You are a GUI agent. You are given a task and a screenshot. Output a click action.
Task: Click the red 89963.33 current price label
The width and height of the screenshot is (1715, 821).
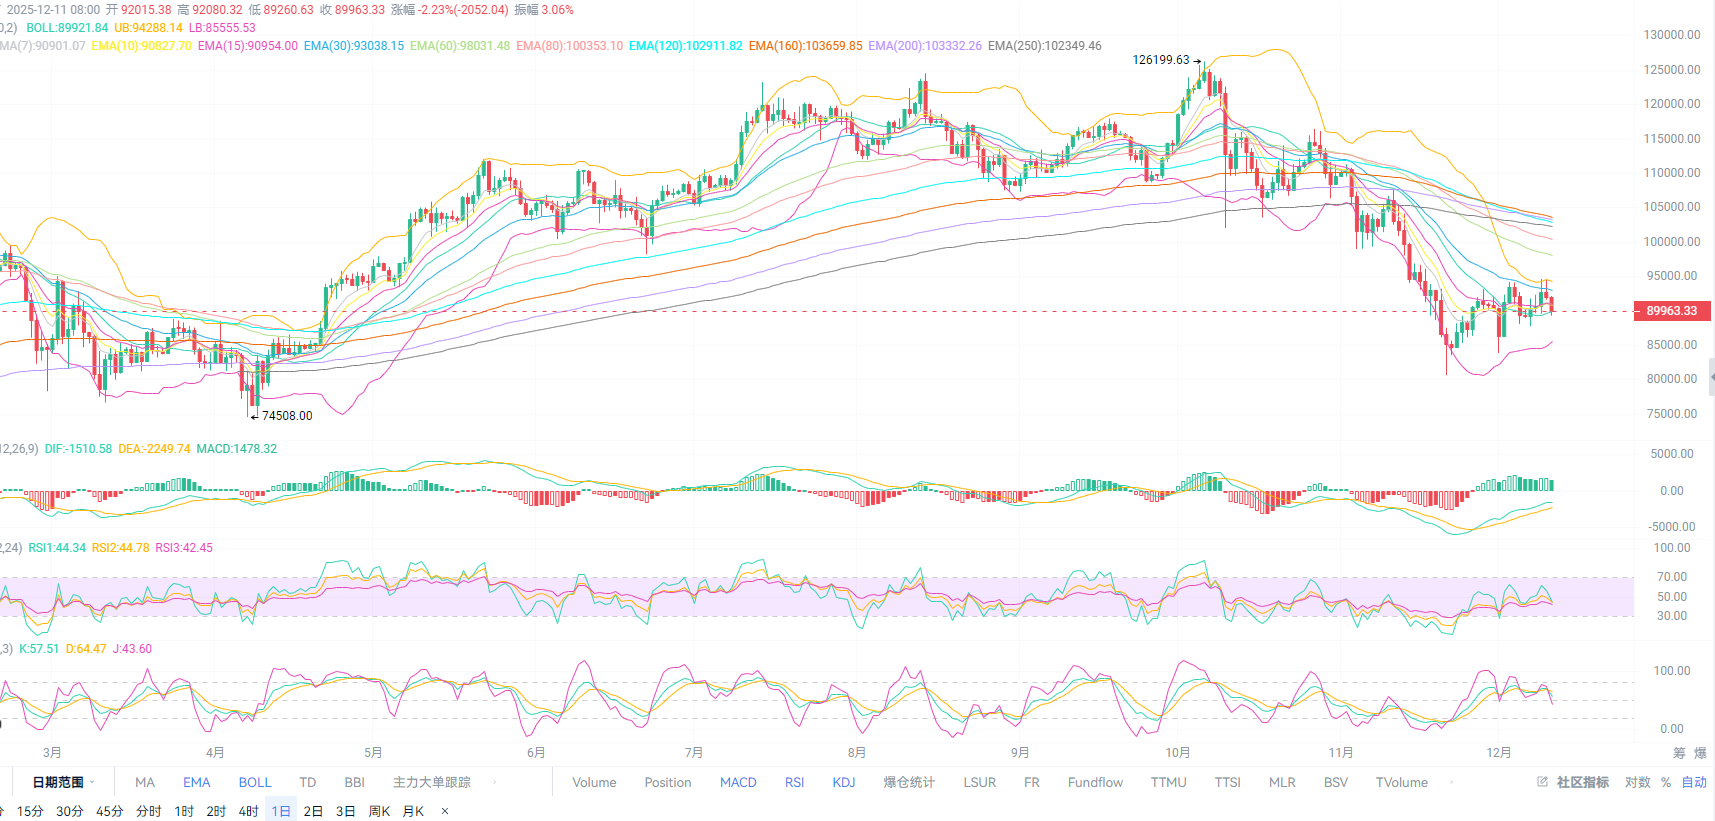[x=1671, y=311]
